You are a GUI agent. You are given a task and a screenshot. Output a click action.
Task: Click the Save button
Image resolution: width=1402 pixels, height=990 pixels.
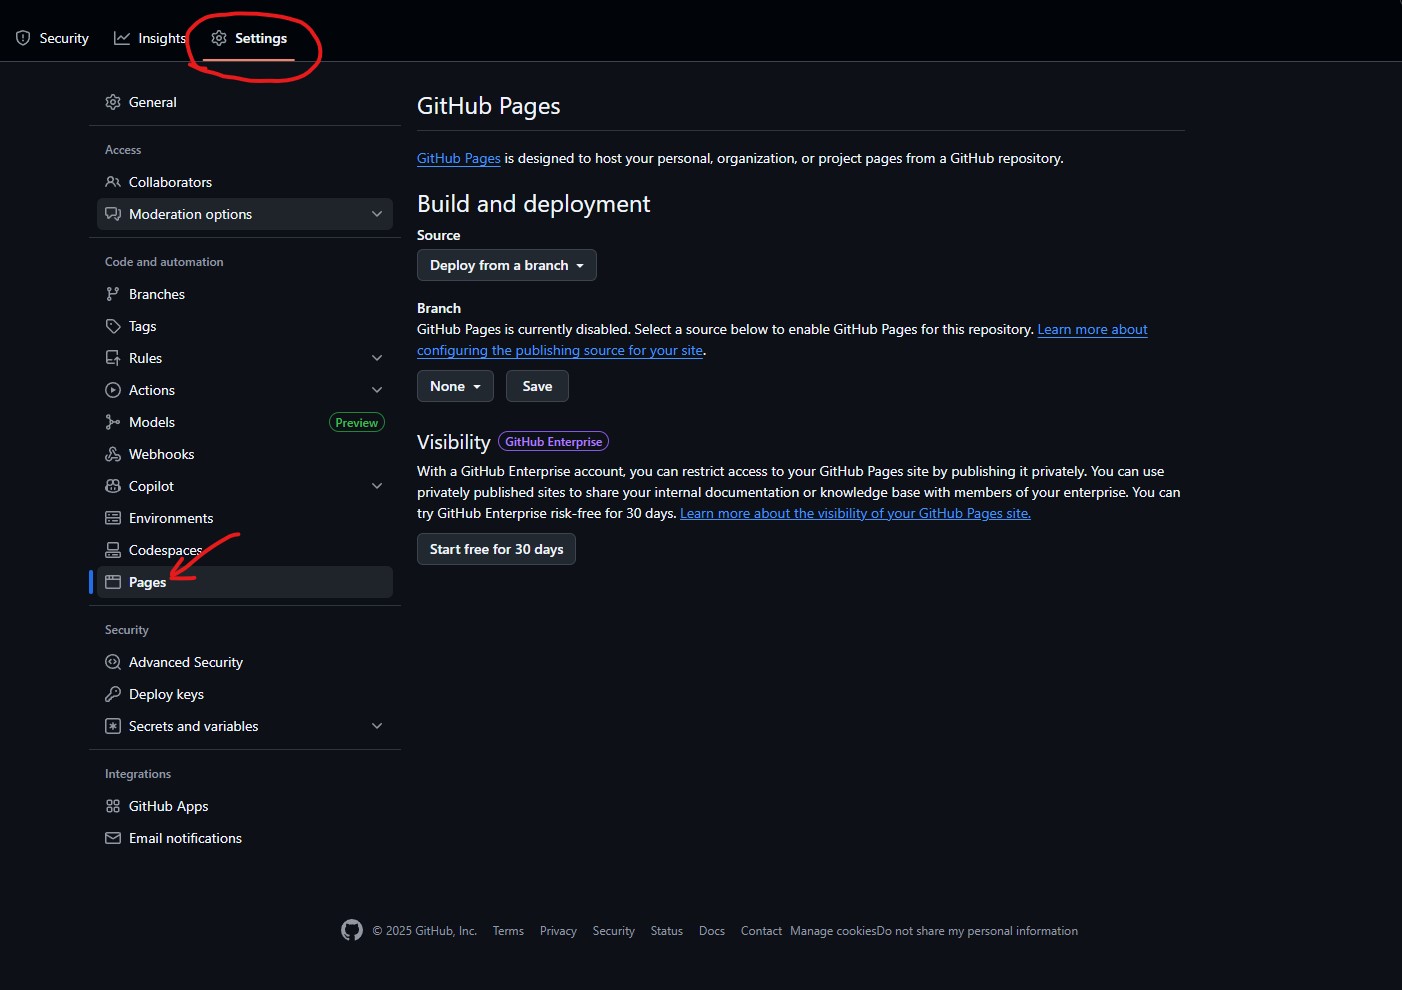(x=537, y=386)
